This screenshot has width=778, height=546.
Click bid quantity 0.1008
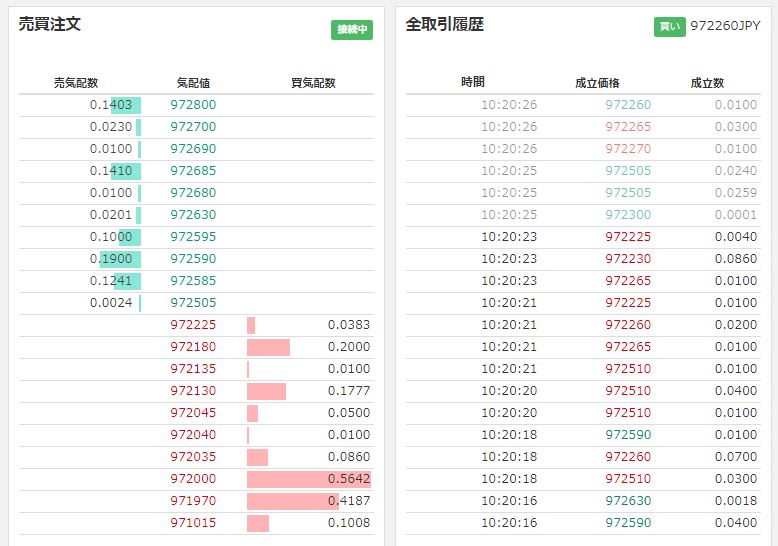pyautogui.click(x=349, y=523)
